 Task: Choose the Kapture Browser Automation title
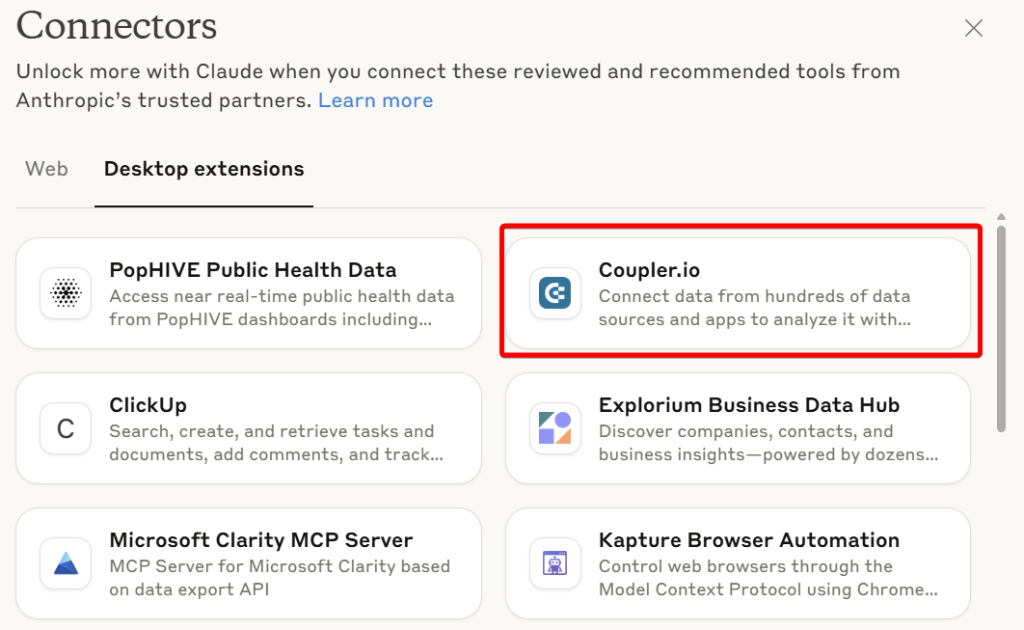749,541
